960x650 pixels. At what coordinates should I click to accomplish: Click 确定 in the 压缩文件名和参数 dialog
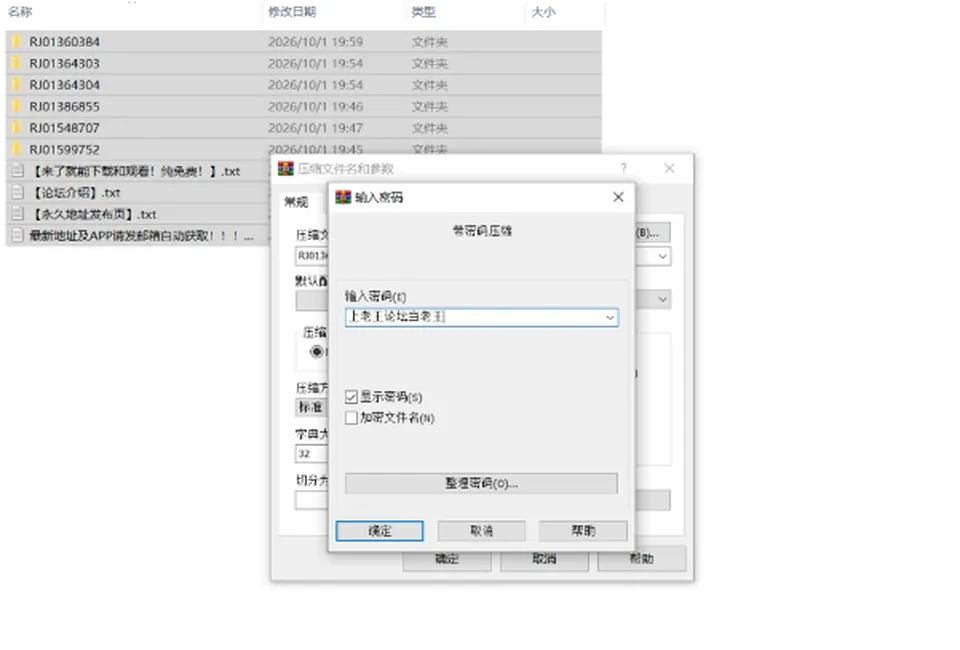(447, 559)
